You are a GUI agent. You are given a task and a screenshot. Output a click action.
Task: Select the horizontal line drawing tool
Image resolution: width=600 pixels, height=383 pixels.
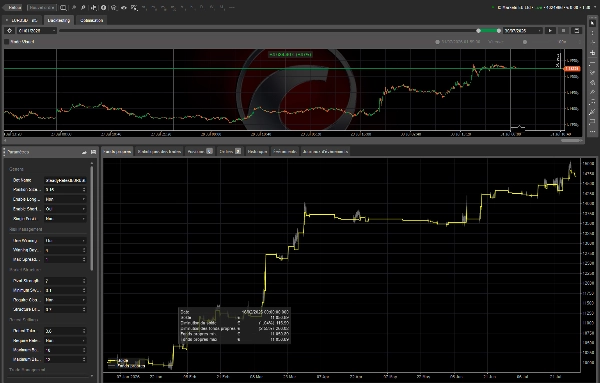point(592,63)
